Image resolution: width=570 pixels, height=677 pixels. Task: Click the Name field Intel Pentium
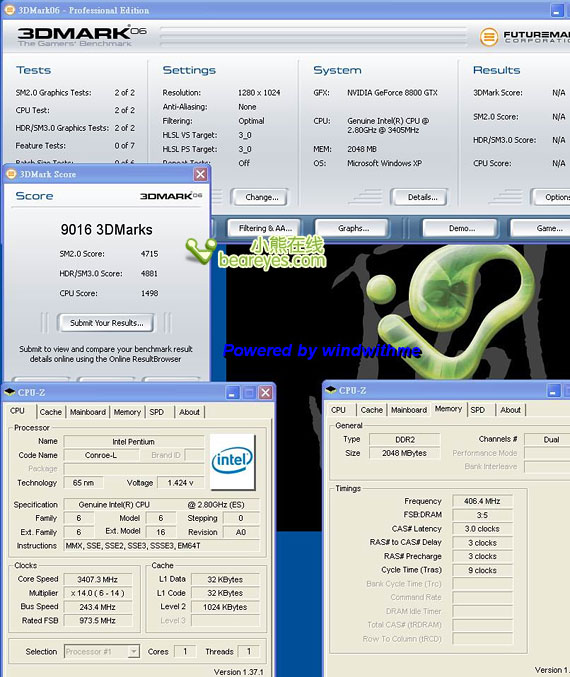coord(133,442)
